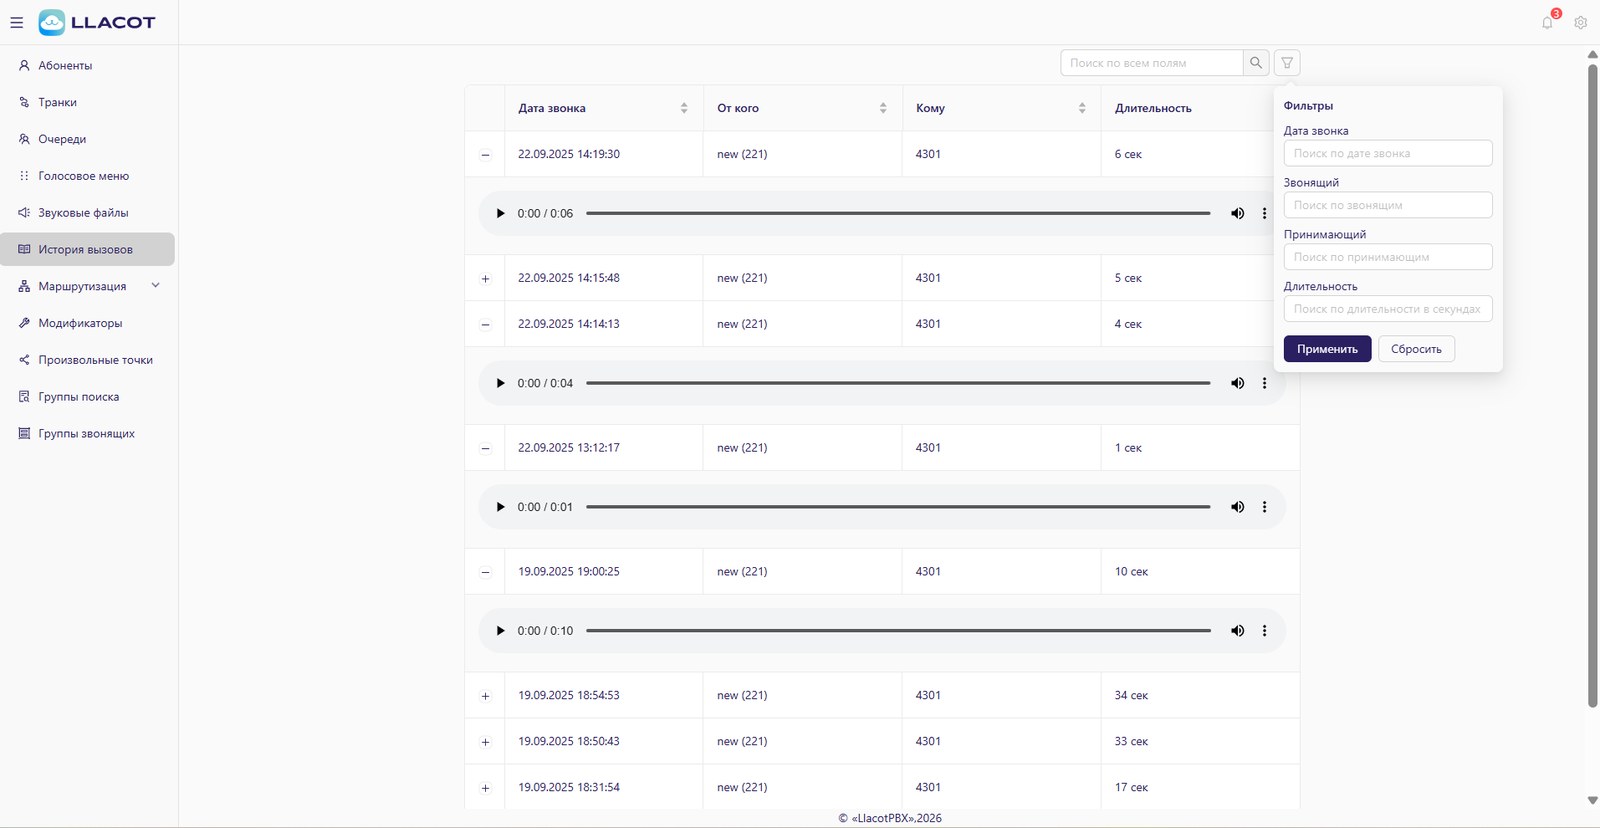Open the Абоненты section
Image resolution: width=1600 pixels, height=828 pixels.
click(87, 65)
